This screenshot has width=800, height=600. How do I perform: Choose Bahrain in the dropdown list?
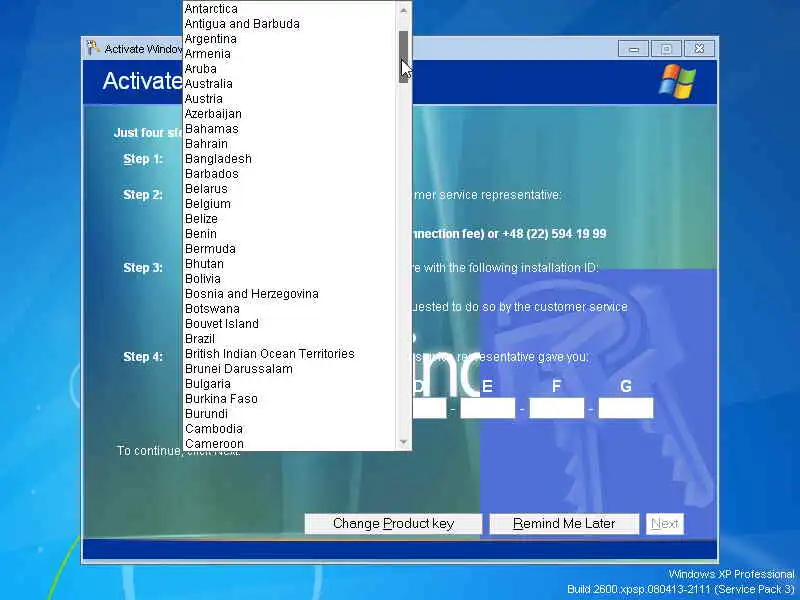pos(289,143)
